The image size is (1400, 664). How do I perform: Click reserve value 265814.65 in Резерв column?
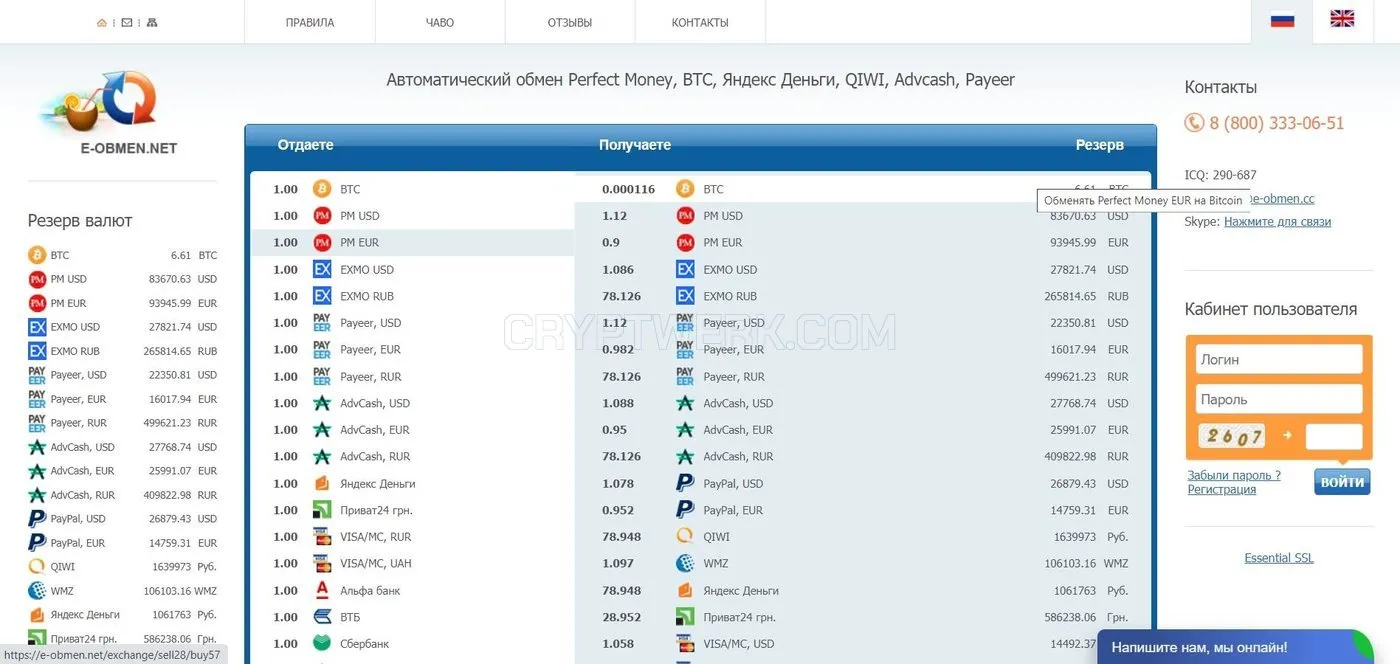pyautogui.click(x=1070, y=296)
